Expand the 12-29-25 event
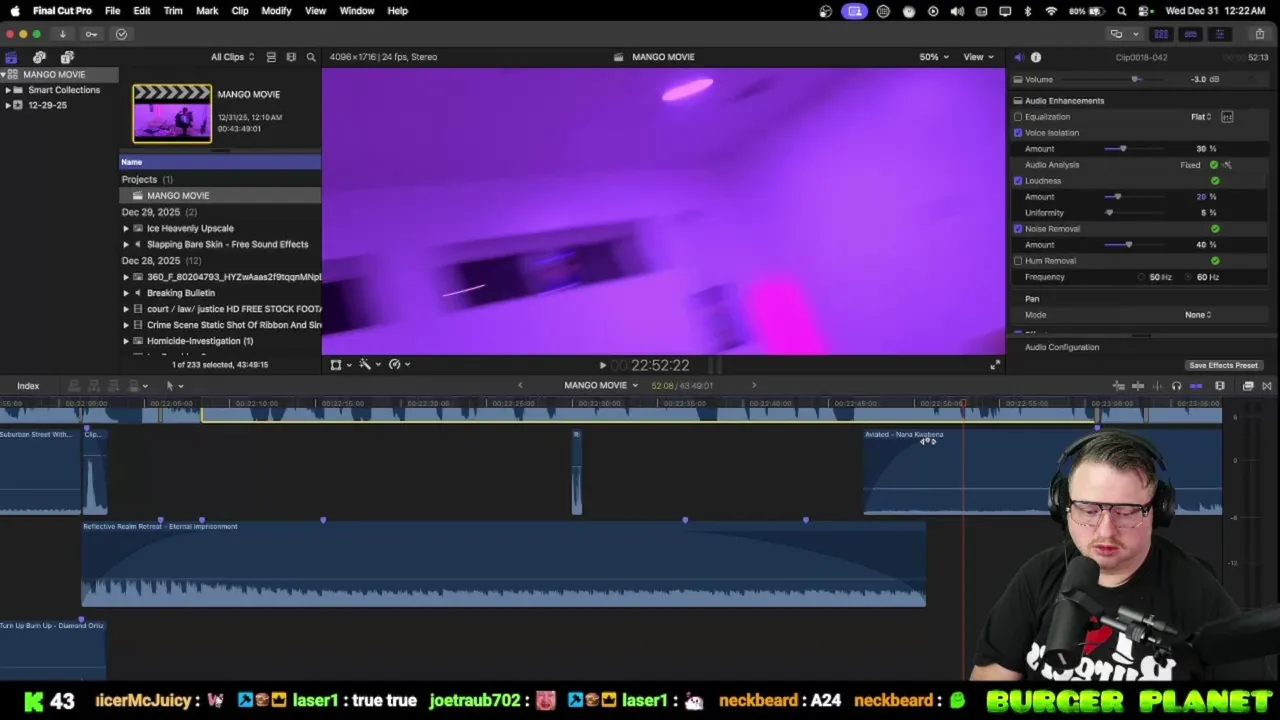Image resolution: width=1280 pixels, height=720 pixels. 8,105
